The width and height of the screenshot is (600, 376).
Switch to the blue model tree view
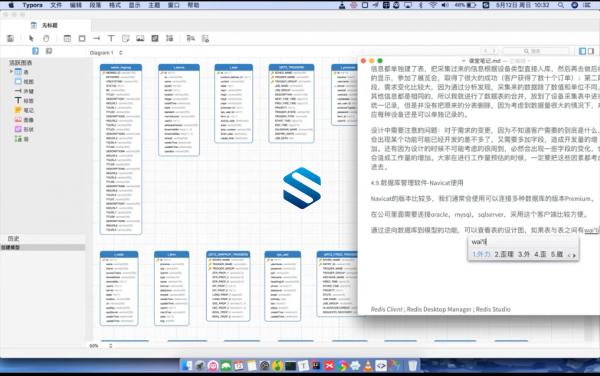pyautogui.click(x=35, y=51)
